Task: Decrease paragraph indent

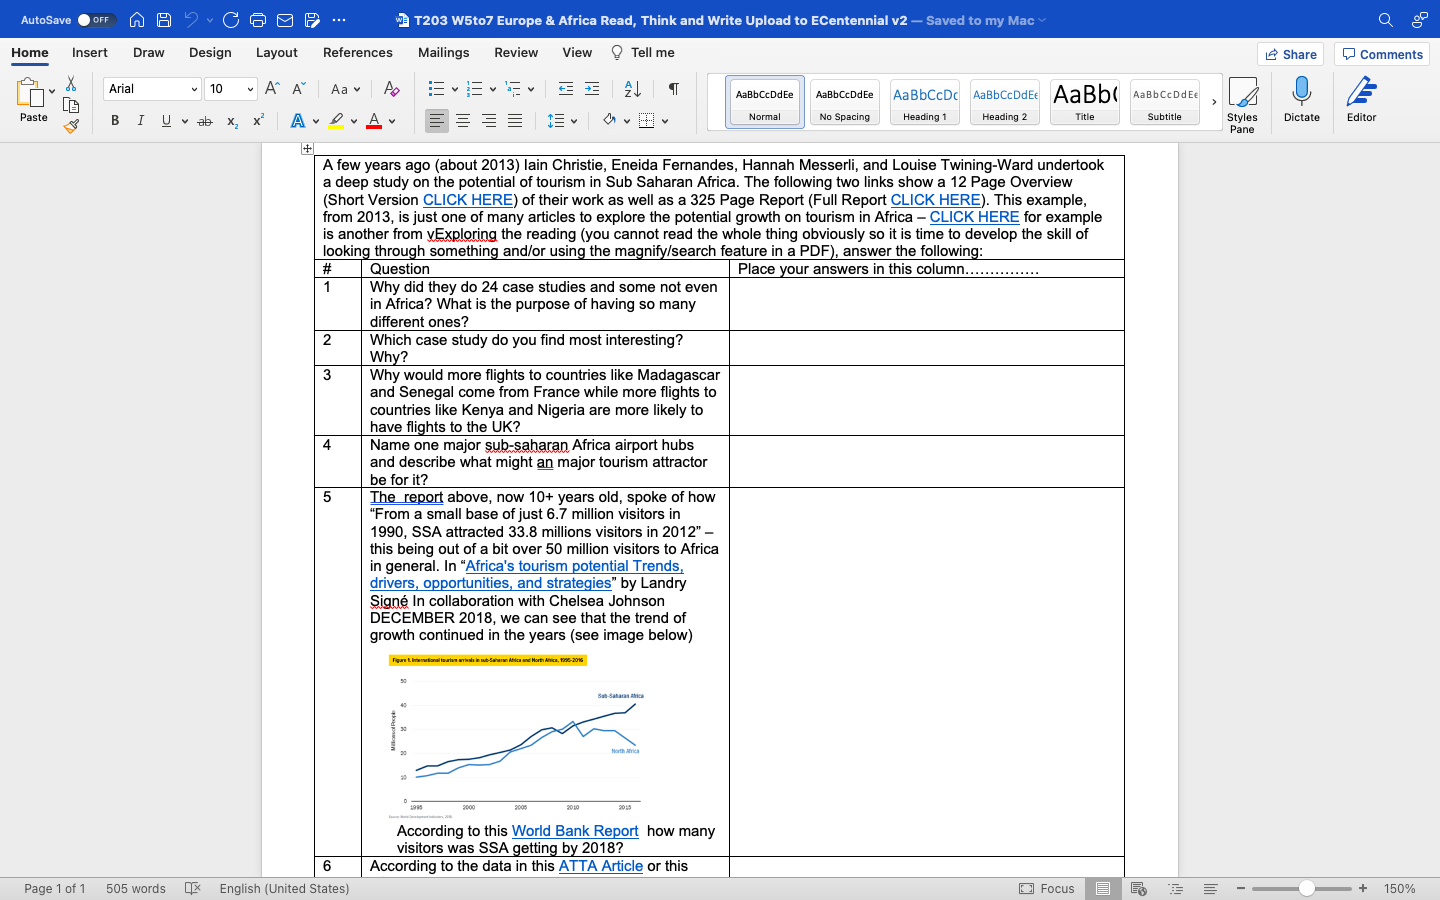Action: tap(566, 89)
